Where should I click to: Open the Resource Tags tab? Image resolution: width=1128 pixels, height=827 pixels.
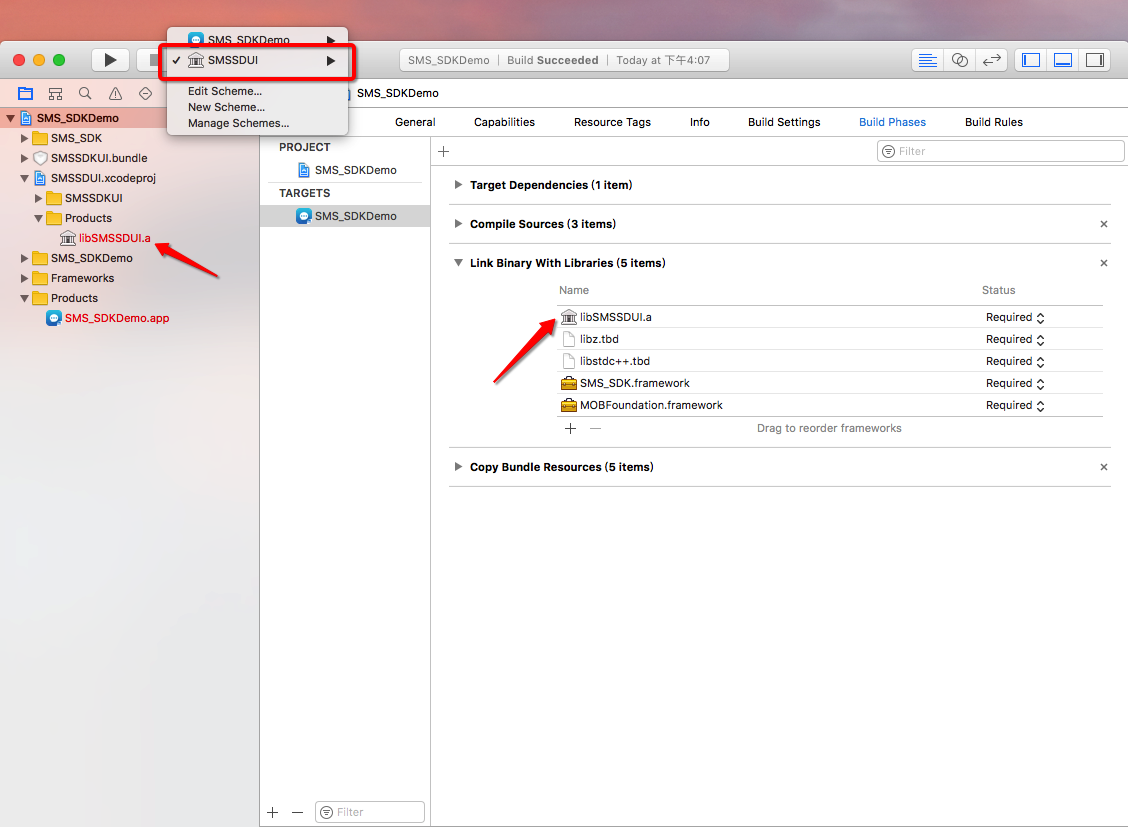(612, 122)
